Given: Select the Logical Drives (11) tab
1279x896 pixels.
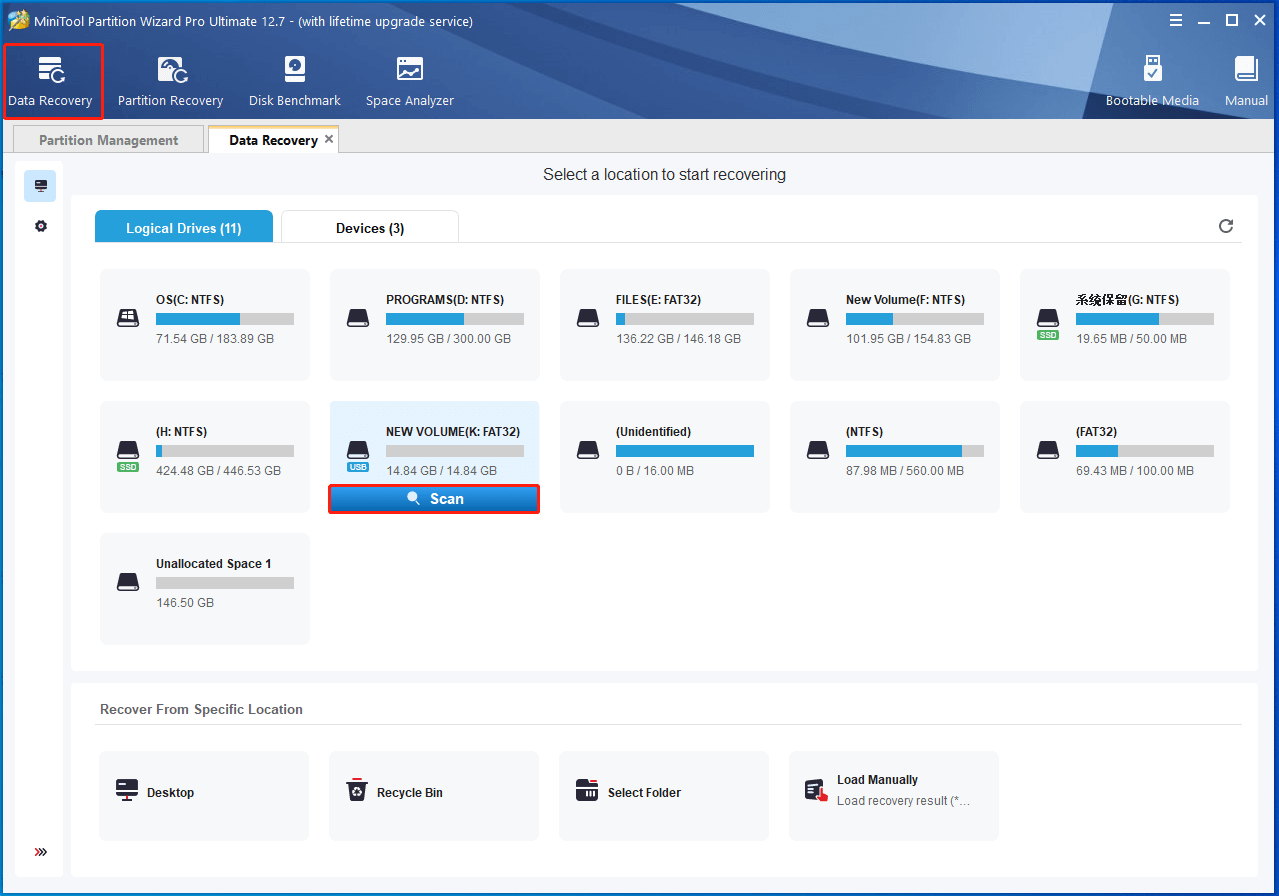Looking at the screenshot, I should 183,228.
